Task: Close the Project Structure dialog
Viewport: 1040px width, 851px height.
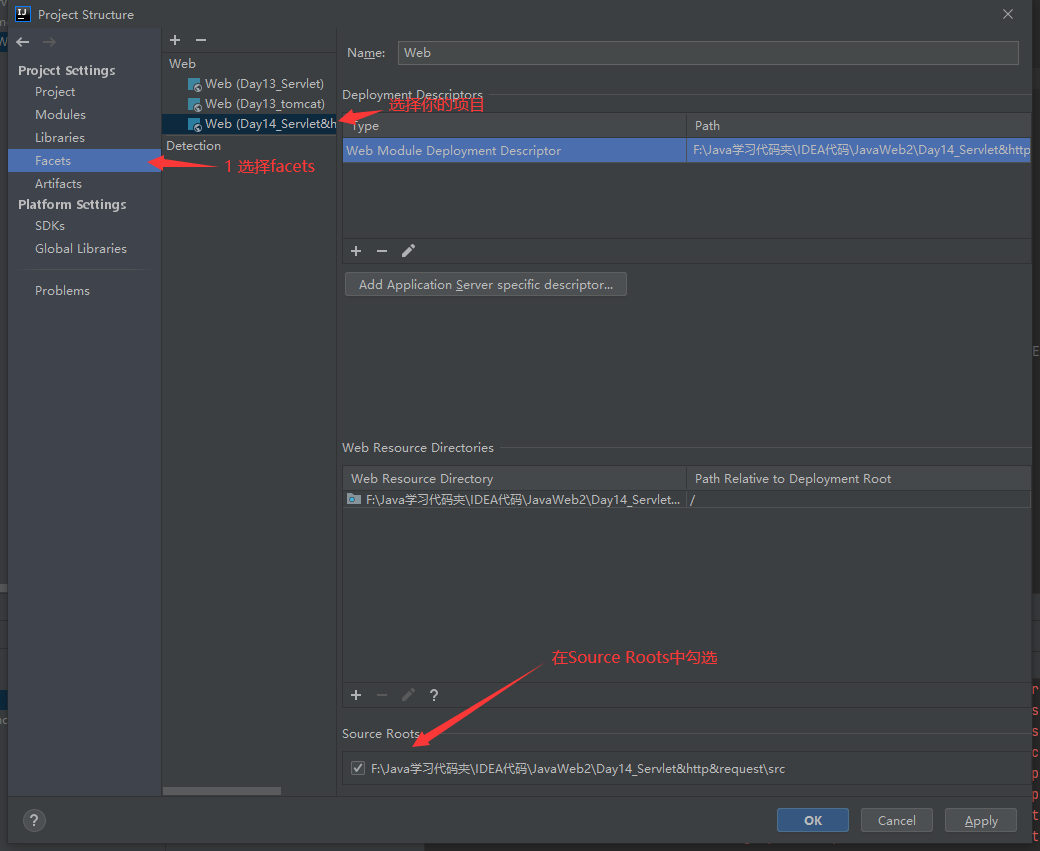Action: click(x=1008, y=14)
